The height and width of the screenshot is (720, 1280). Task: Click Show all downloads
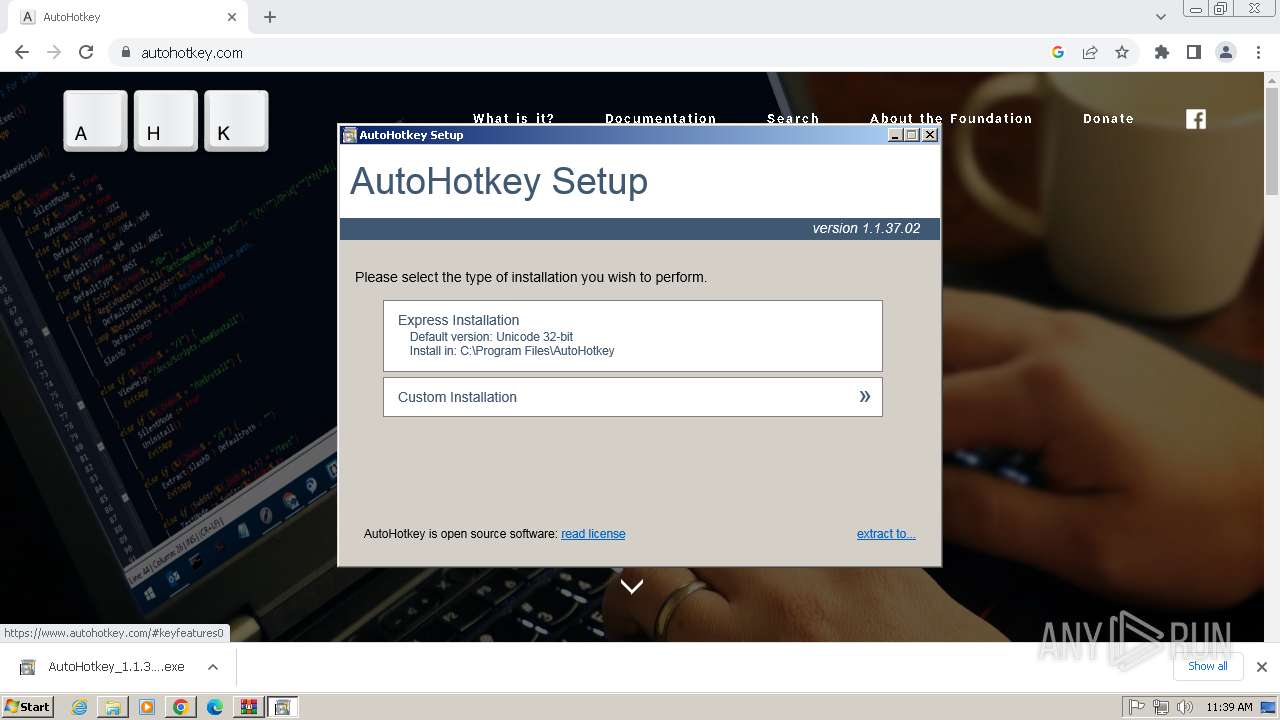[1208, 666]
